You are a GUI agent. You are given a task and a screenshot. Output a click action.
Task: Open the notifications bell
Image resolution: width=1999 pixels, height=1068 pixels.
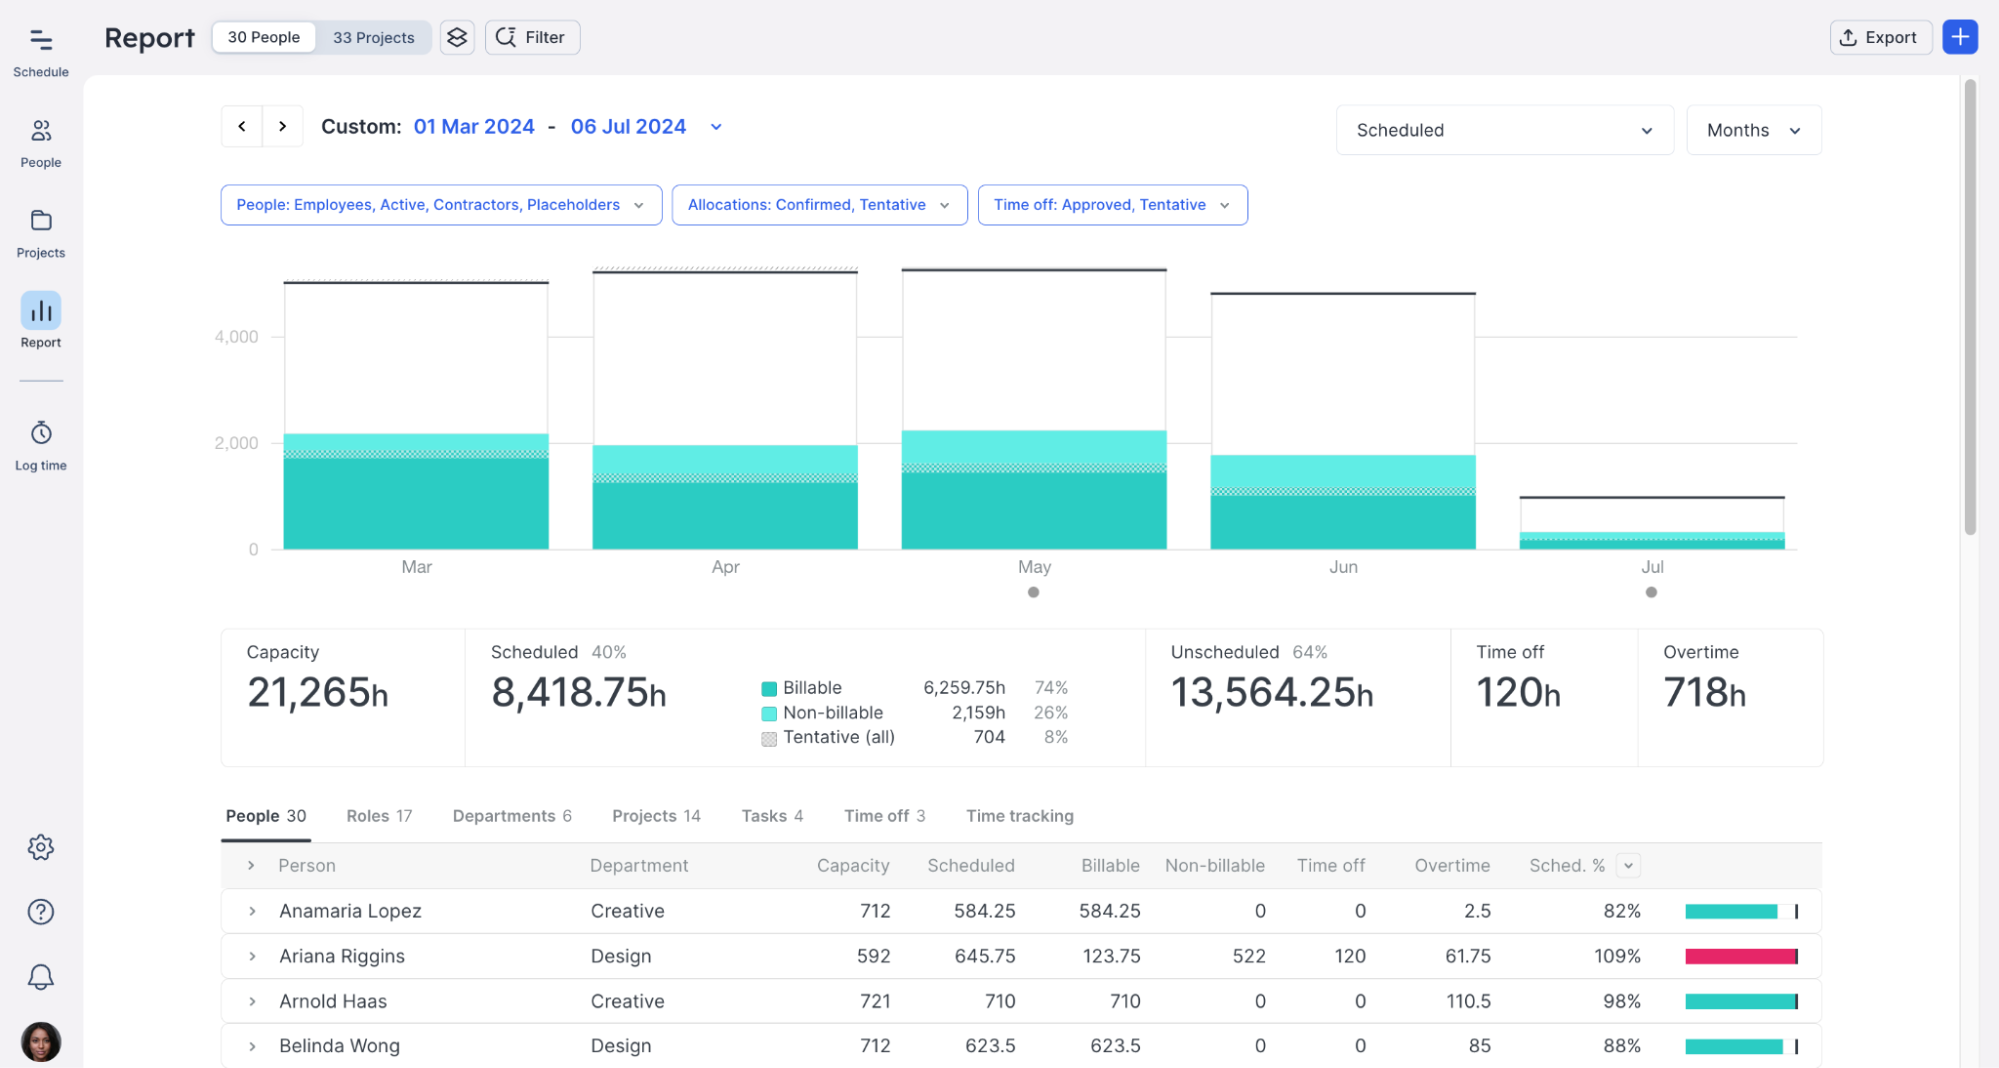click(x=41, y=977)
